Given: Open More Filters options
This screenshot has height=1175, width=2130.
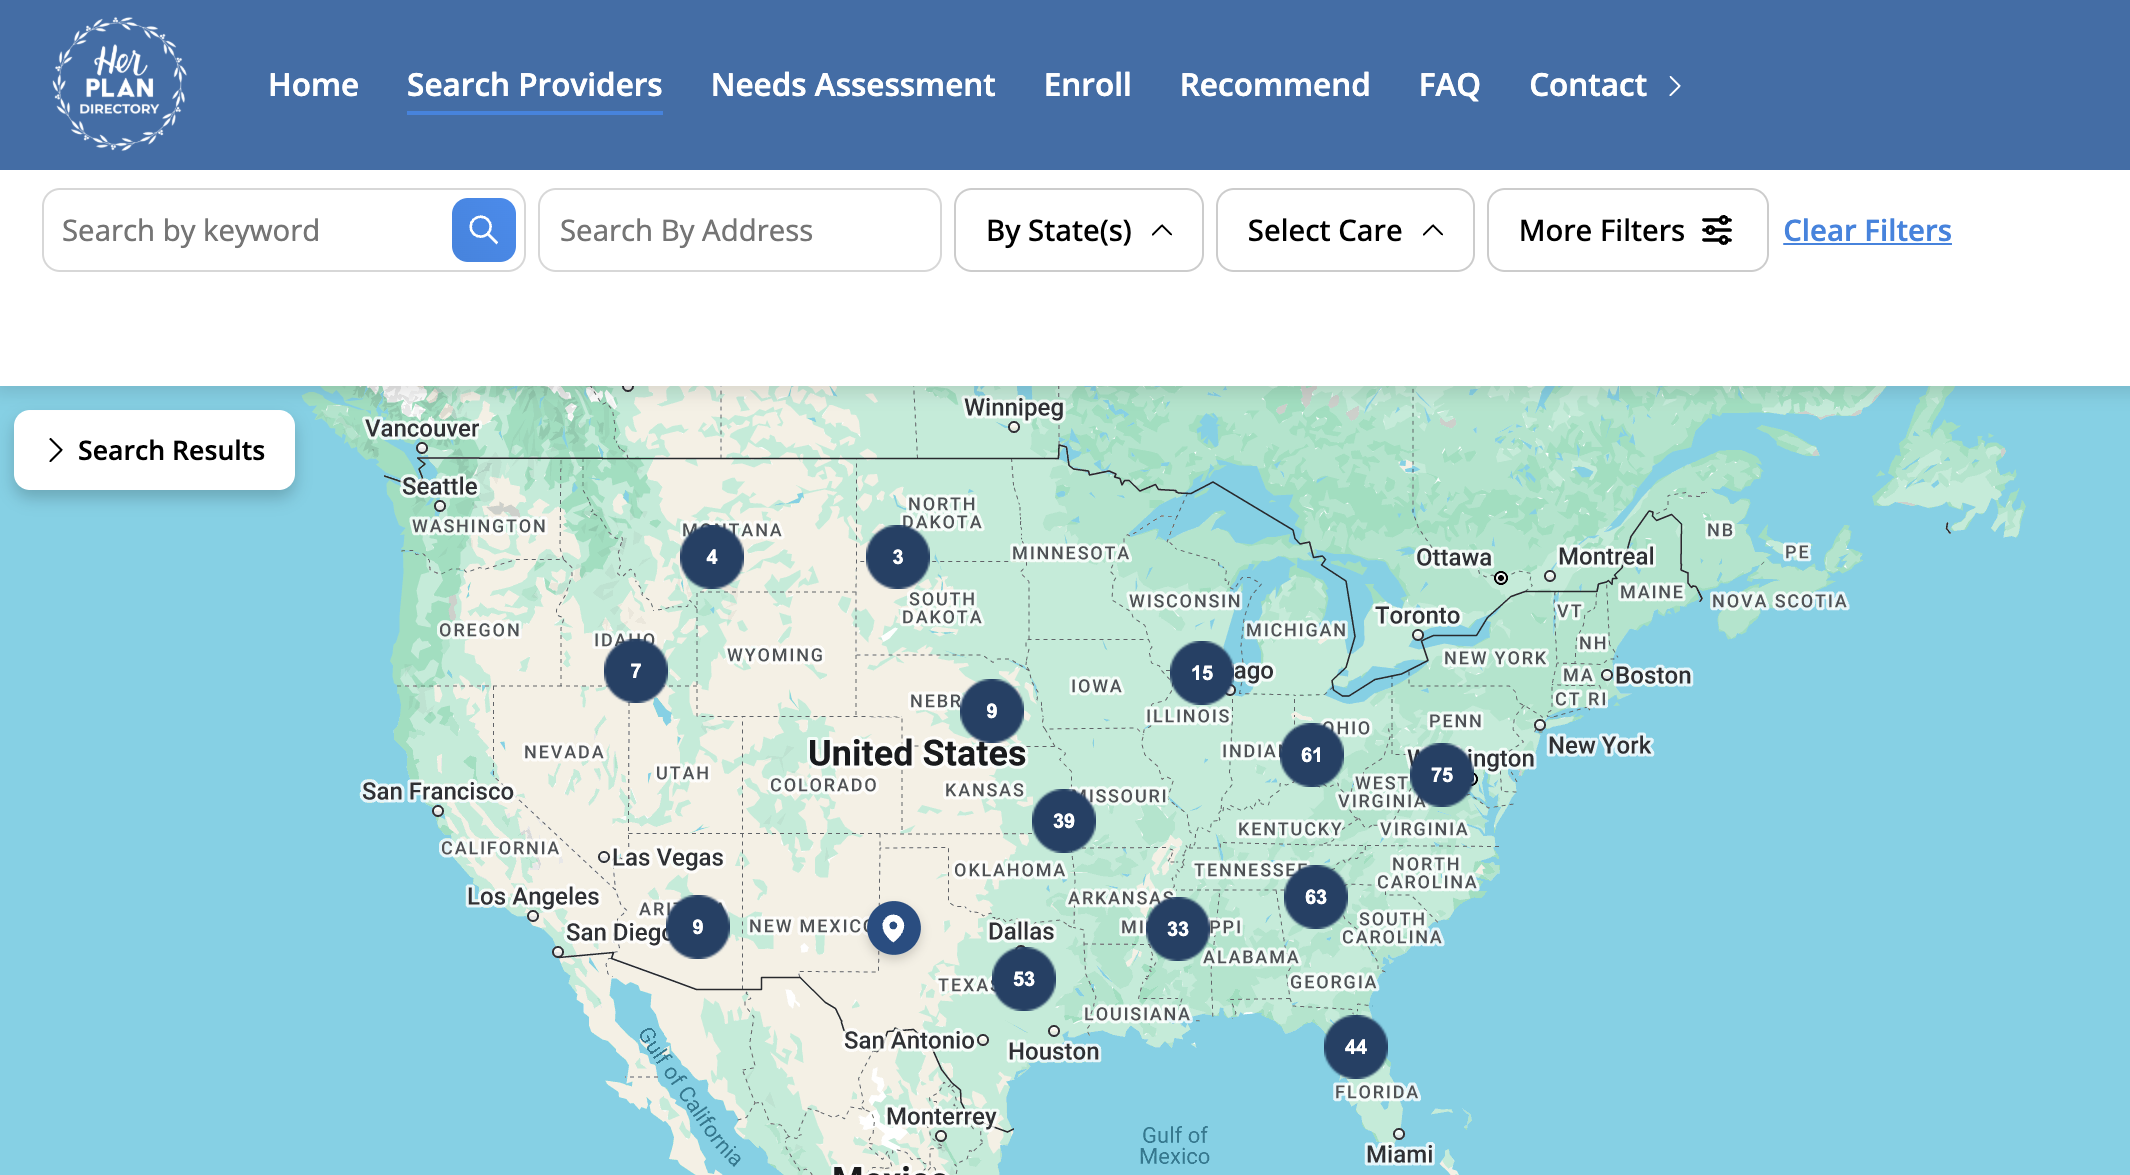Looking at the screenshot, I should 1626,230.
